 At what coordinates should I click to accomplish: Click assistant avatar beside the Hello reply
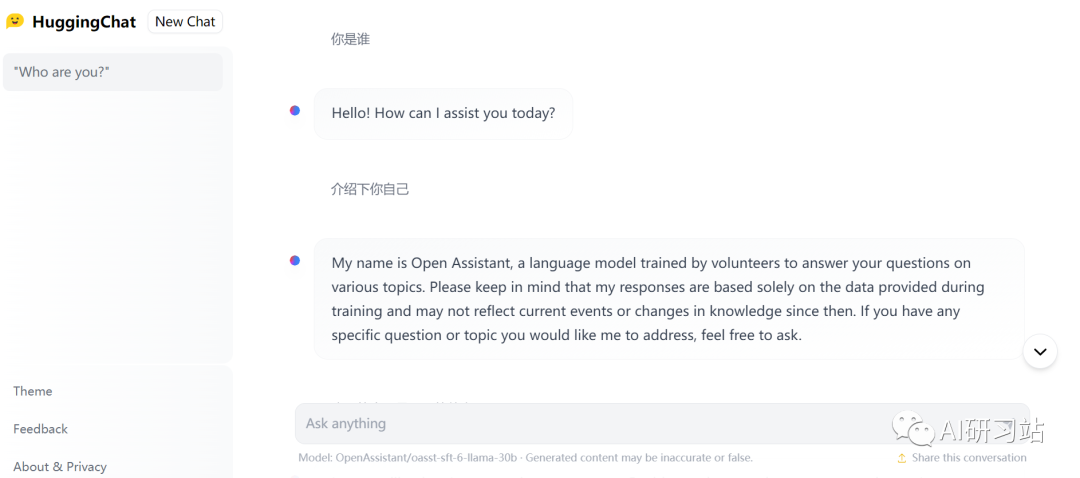tap(295, 110)
